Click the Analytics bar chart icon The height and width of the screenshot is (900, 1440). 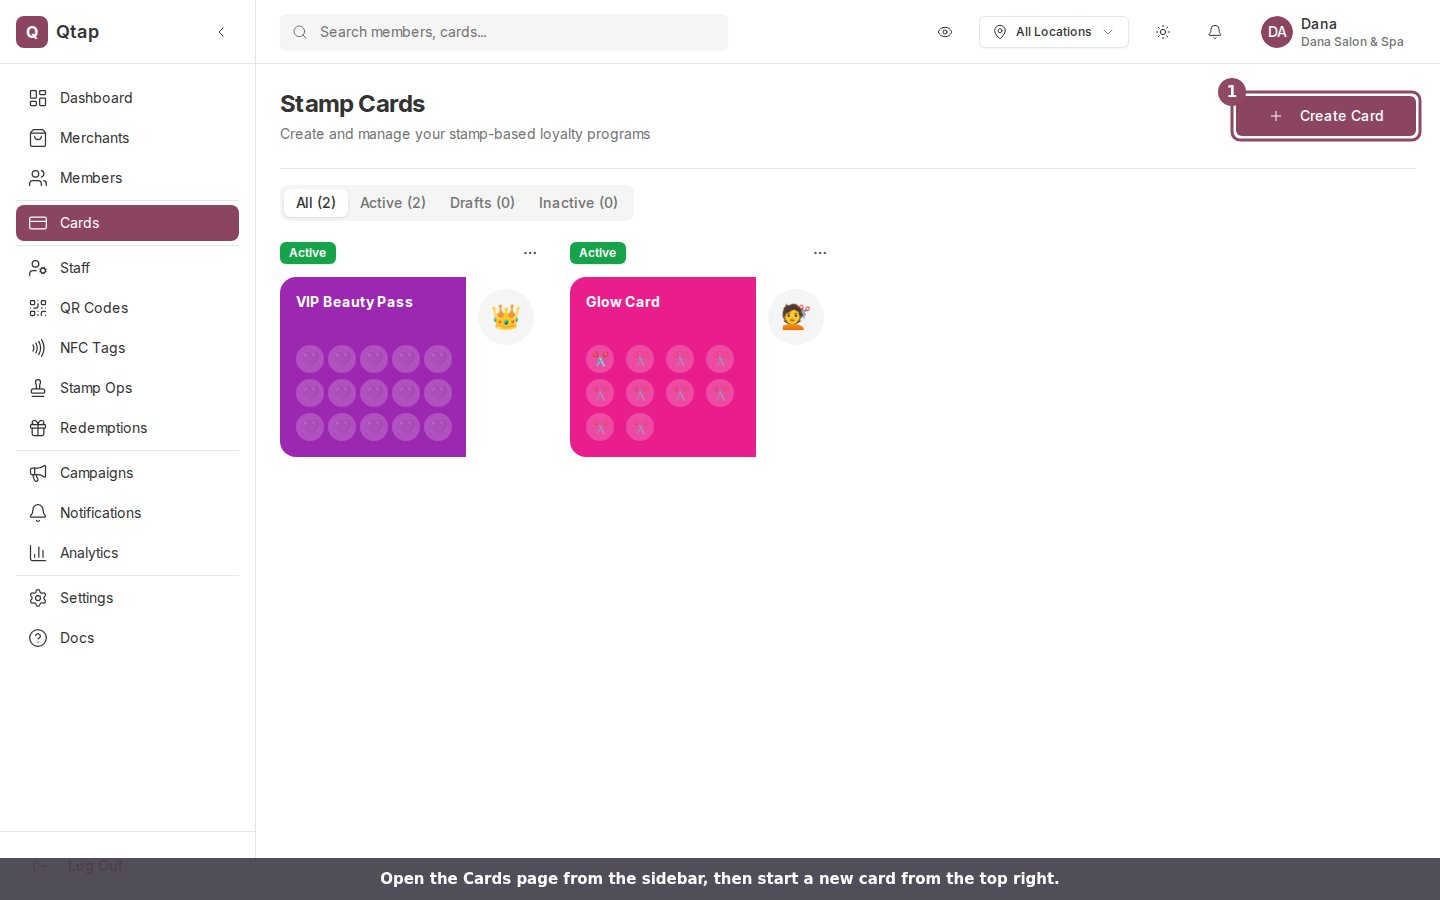click(x=38, y=553)
